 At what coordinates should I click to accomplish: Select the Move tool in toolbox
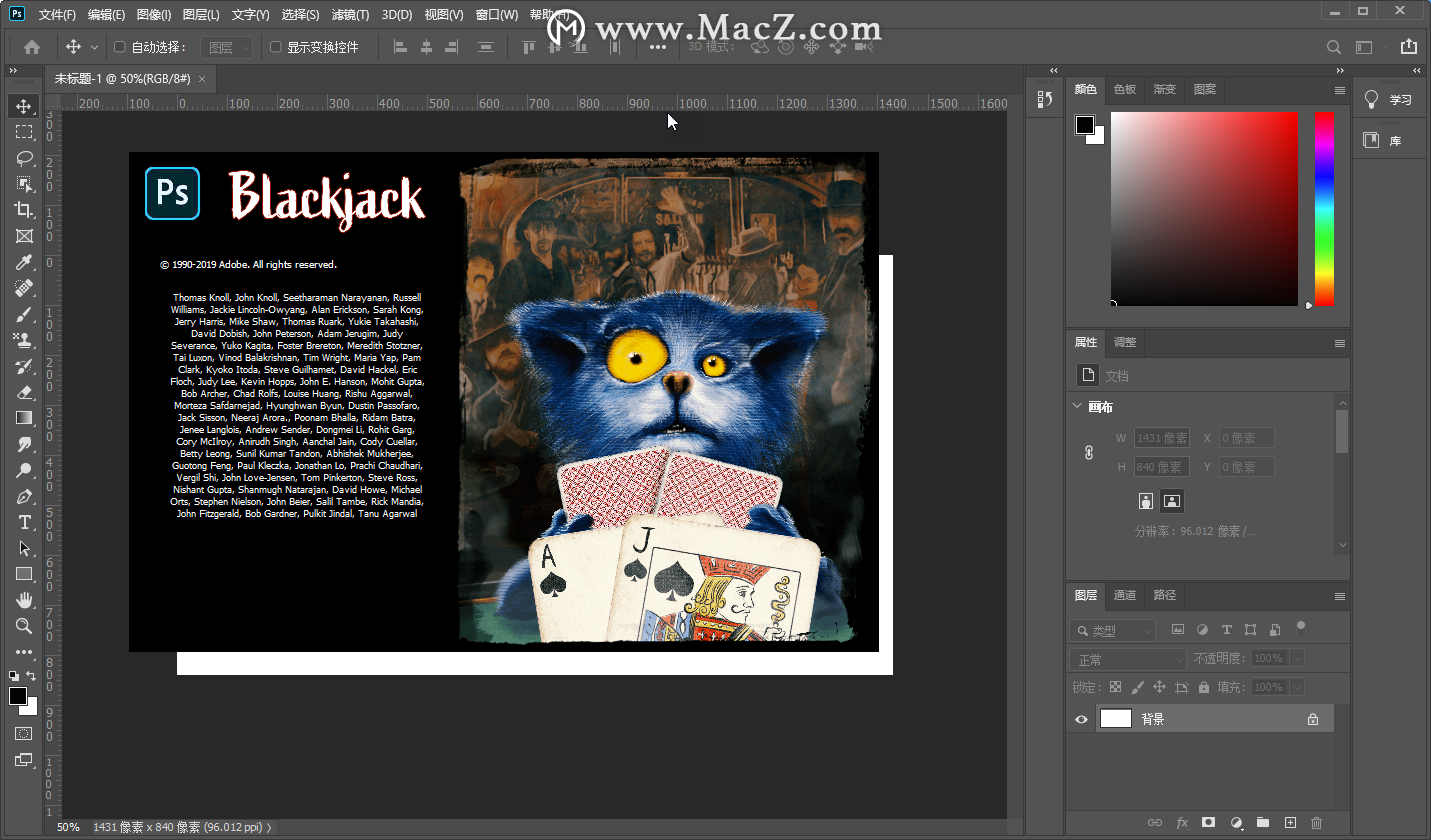(x=24, y=106)
